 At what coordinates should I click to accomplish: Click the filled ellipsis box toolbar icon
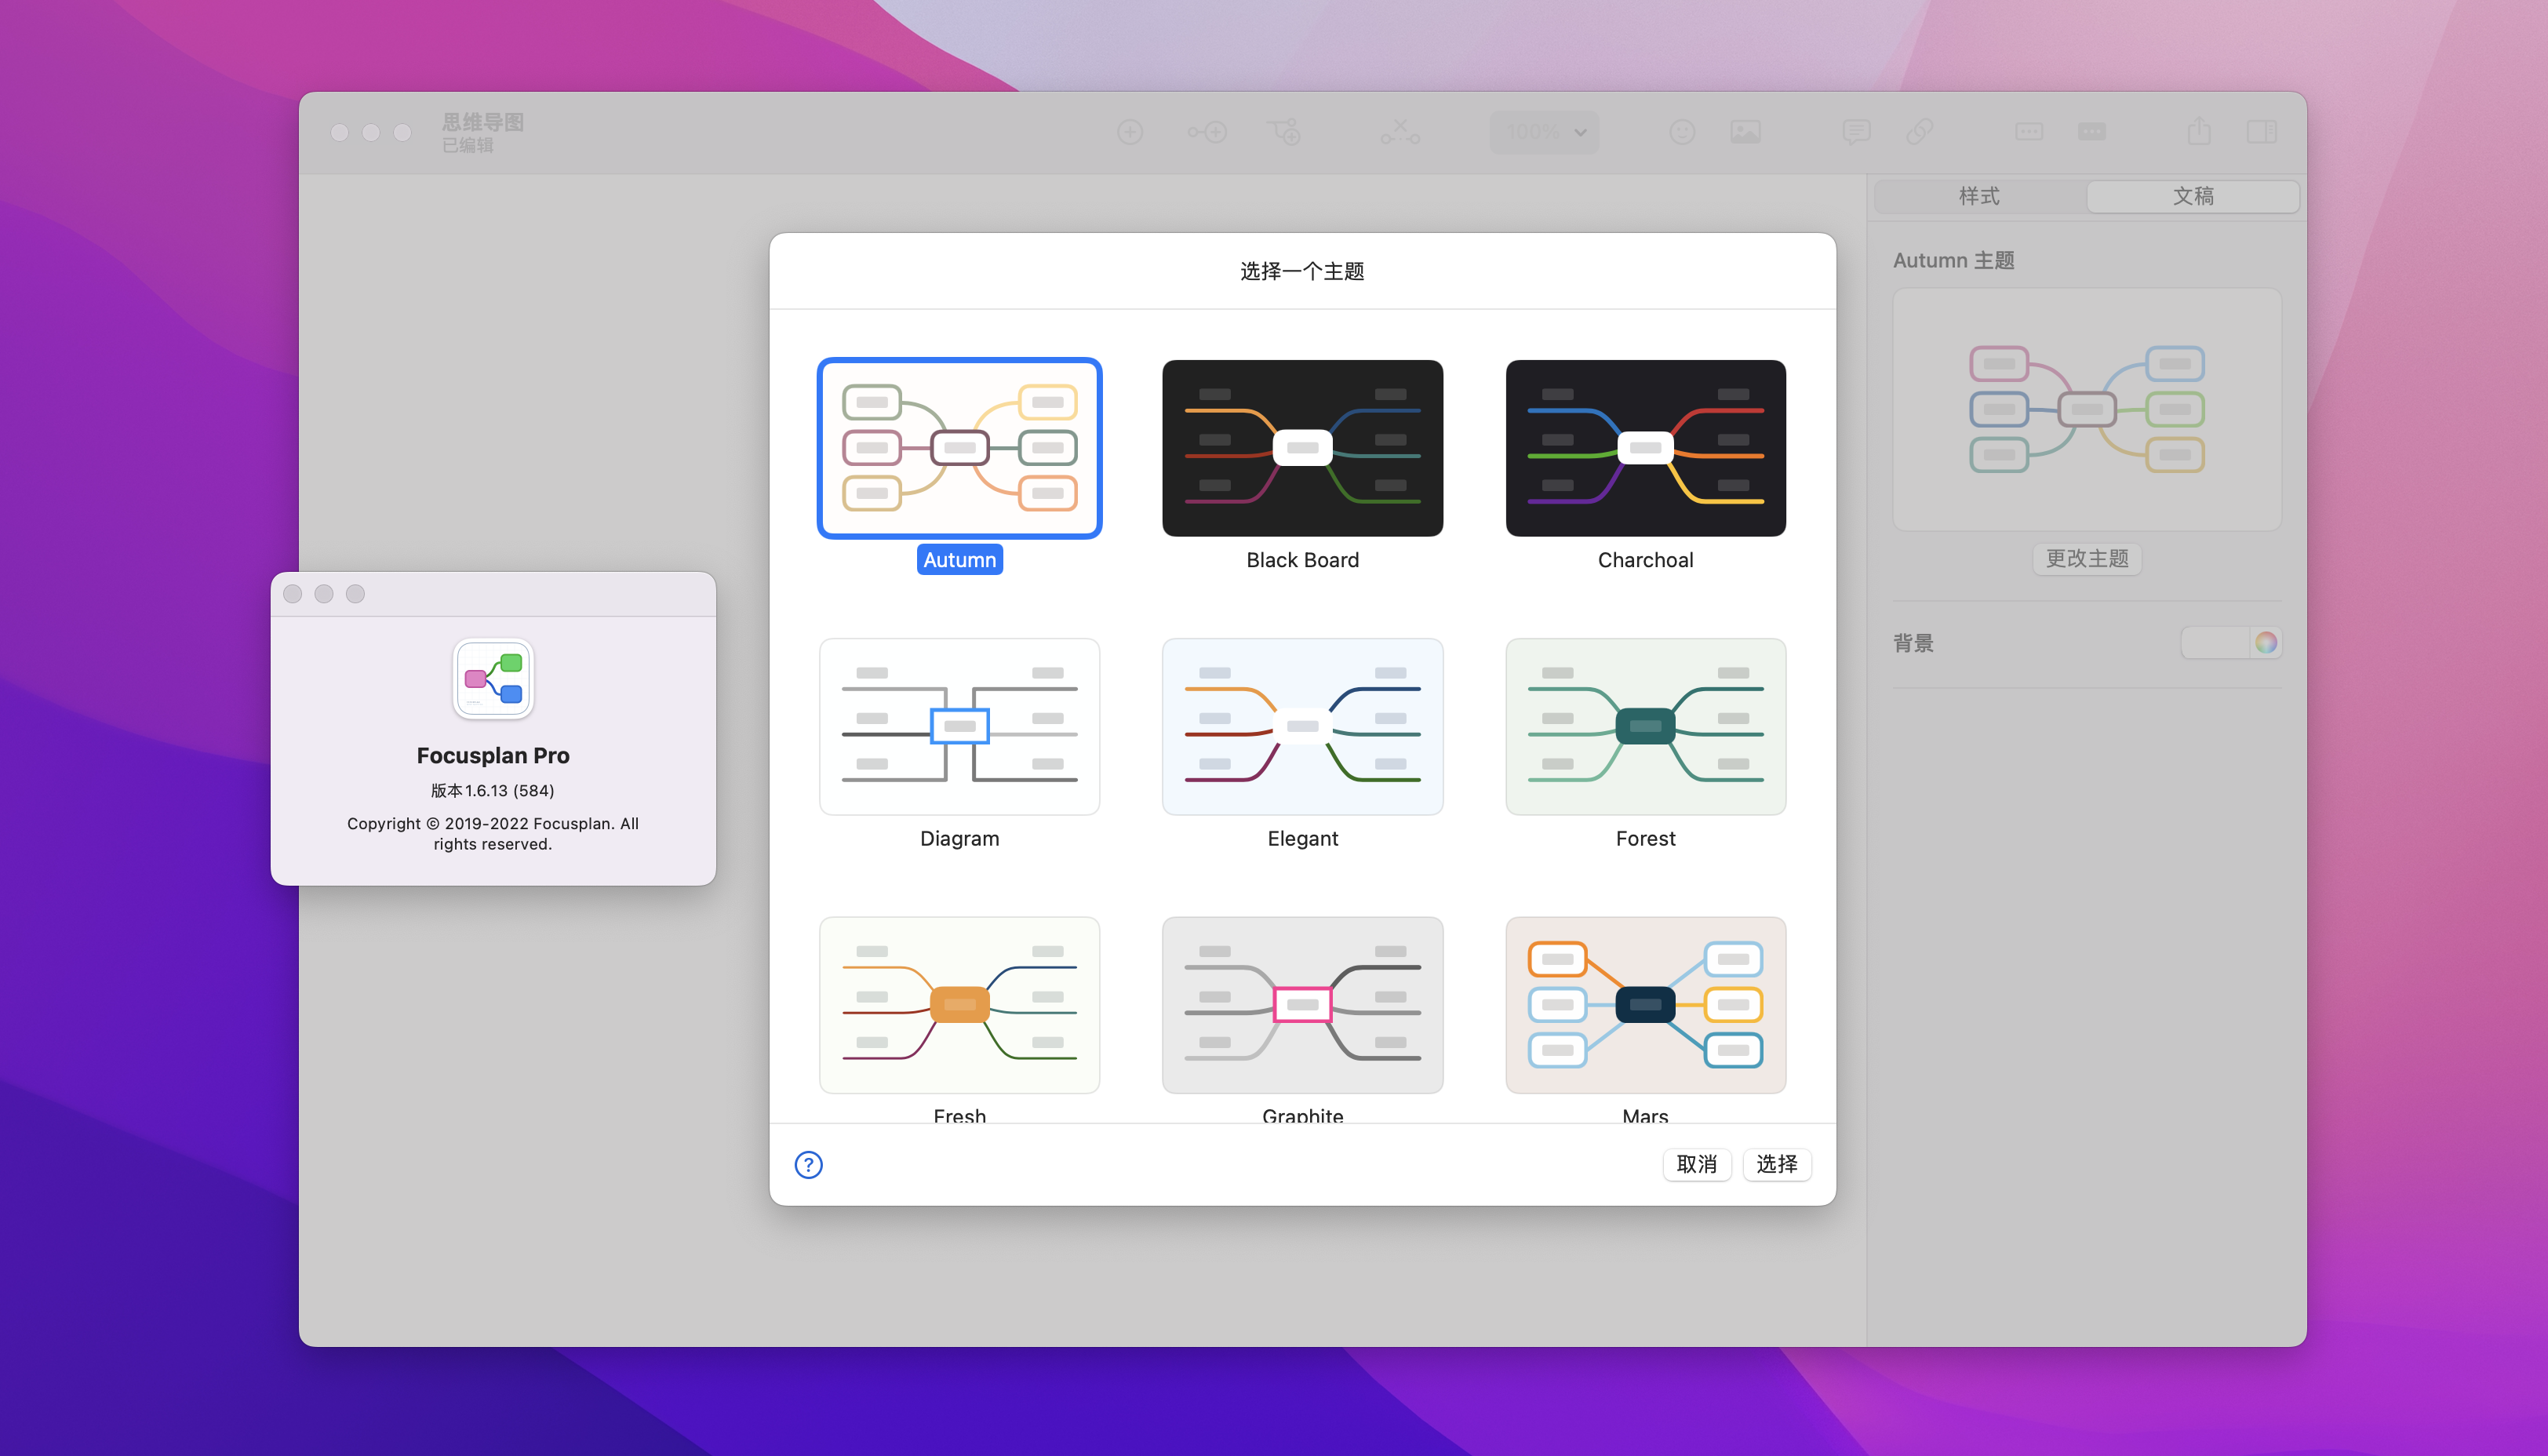coord(2092,132)
